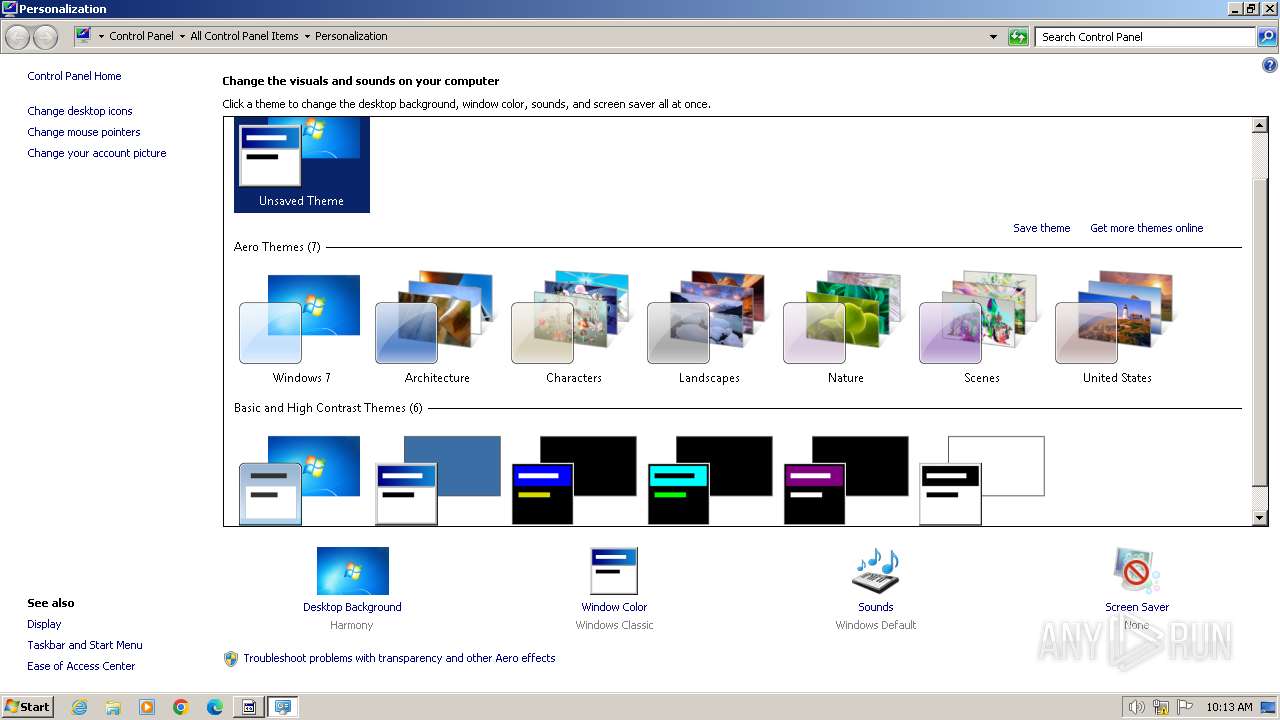This screenshot has width=1280, height=720.
Task: Click the theme list scroll-down arrow
Action: tap(1260, 518)
